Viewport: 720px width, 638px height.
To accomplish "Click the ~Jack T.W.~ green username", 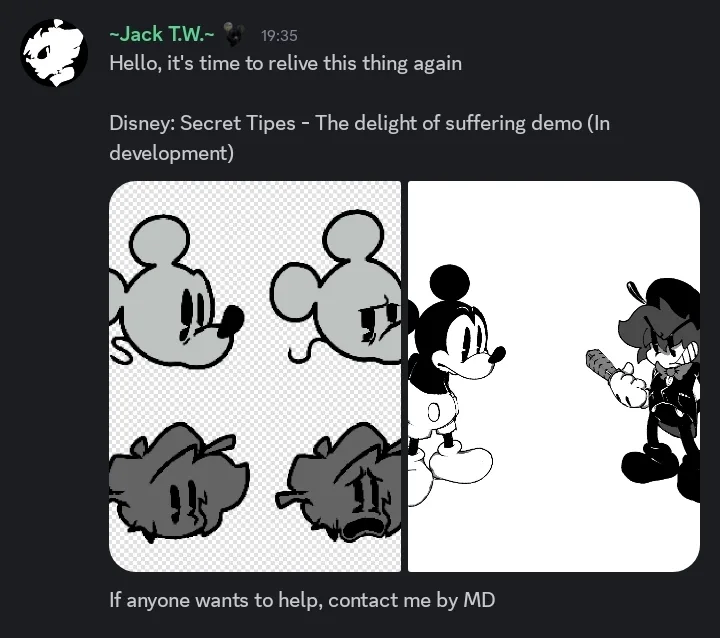I will [162, 34].
